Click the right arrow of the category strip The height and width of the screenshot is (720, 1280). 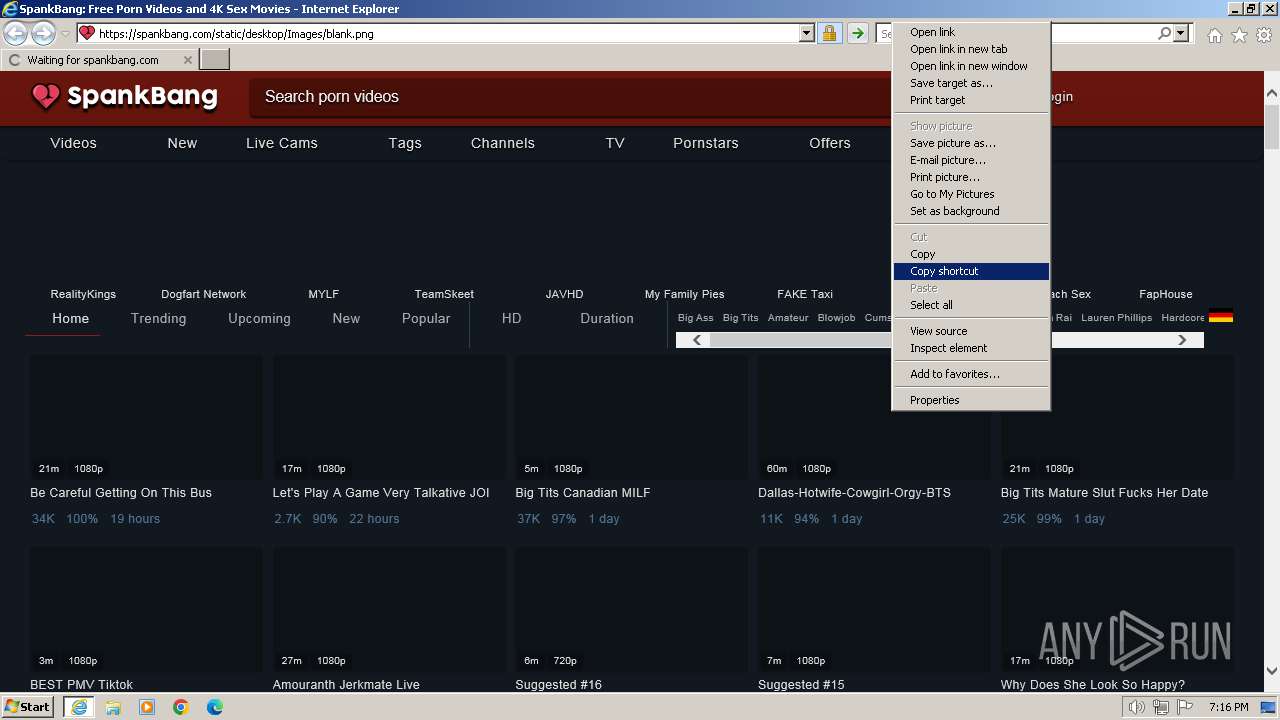point(1182,340)
